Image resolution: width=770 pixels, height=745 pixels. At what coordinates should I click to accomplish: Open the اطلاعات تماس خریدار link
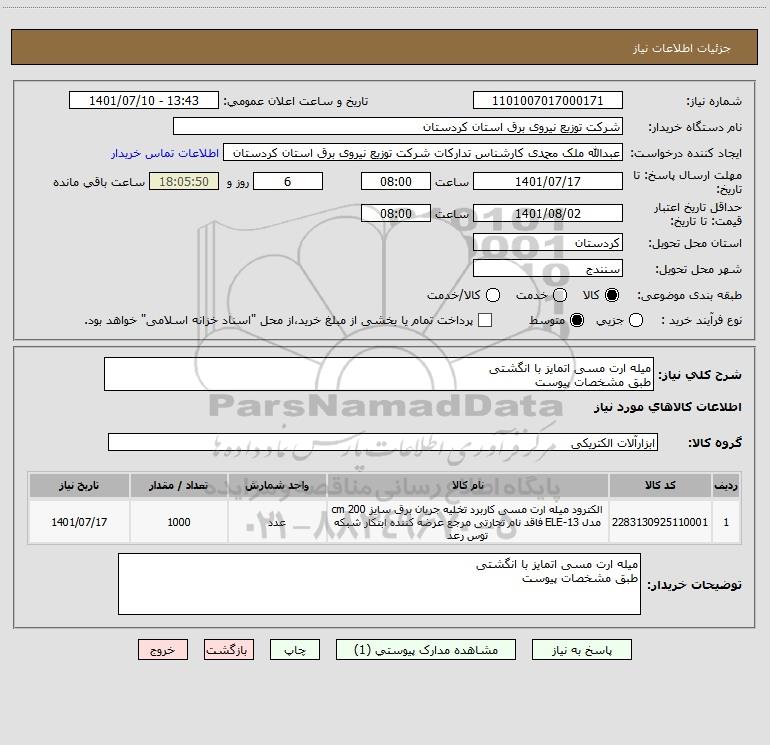(165, 153)
